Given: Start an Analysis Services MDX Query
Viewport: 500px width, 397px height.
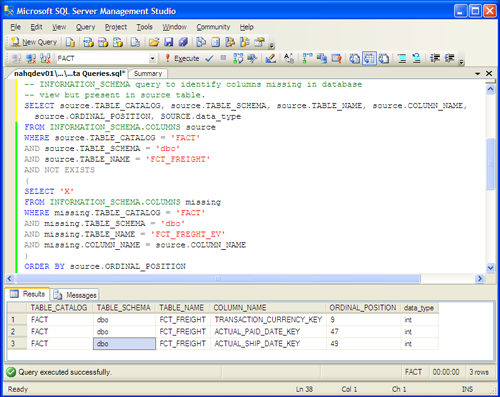Looking at the screenshot, I should pos(88,42).
